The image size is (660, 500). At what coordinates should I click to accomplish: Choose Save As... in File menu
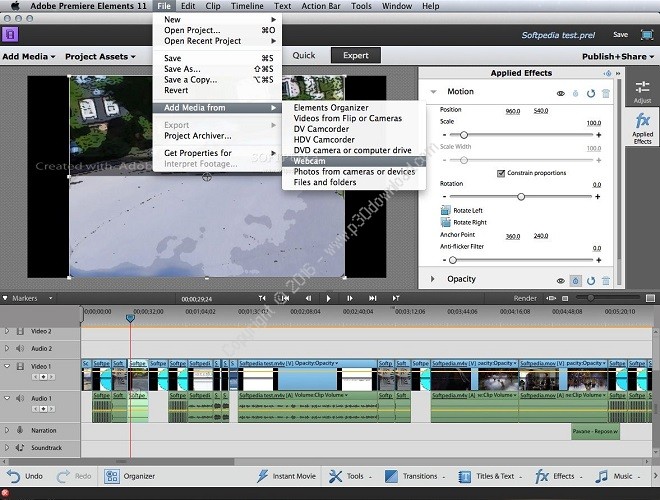coord(217,69)
